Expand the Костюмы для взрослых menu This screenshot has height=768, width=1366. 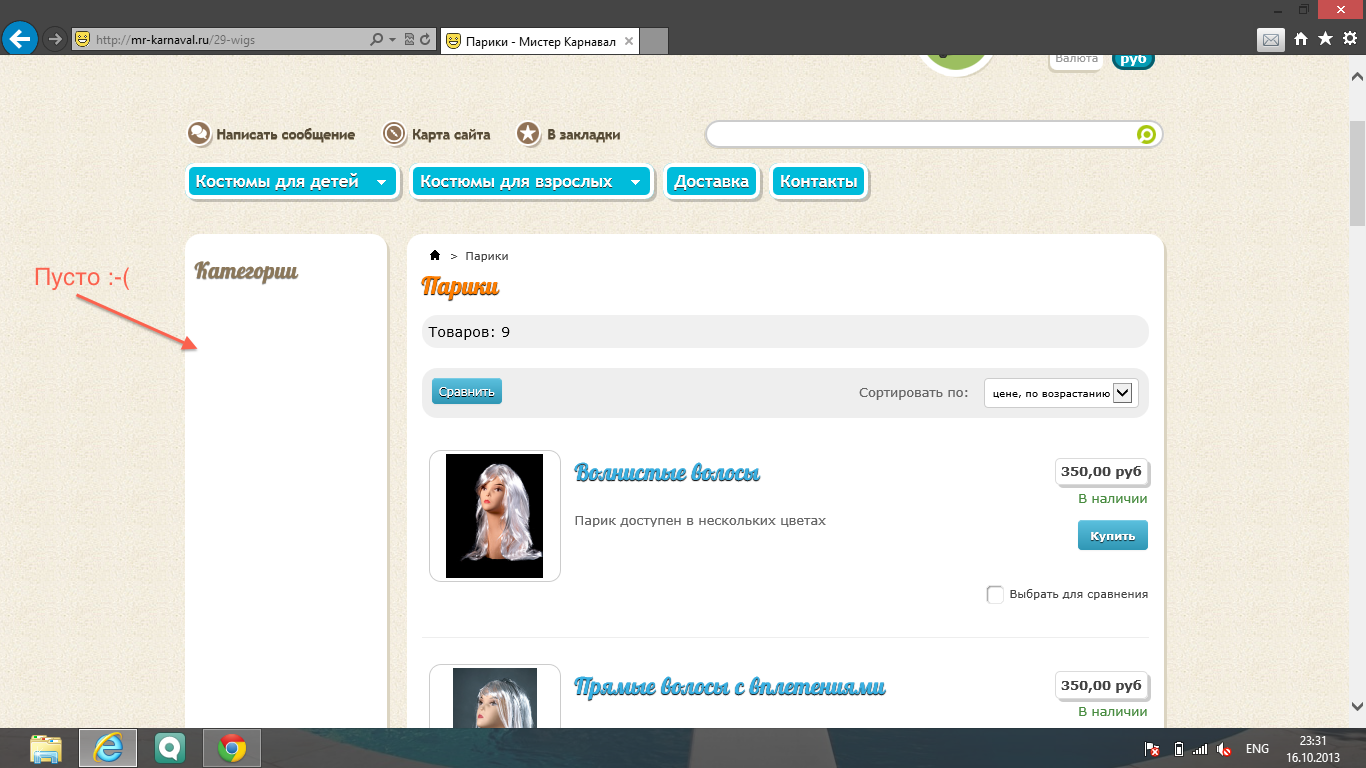(x=531, y=182)
